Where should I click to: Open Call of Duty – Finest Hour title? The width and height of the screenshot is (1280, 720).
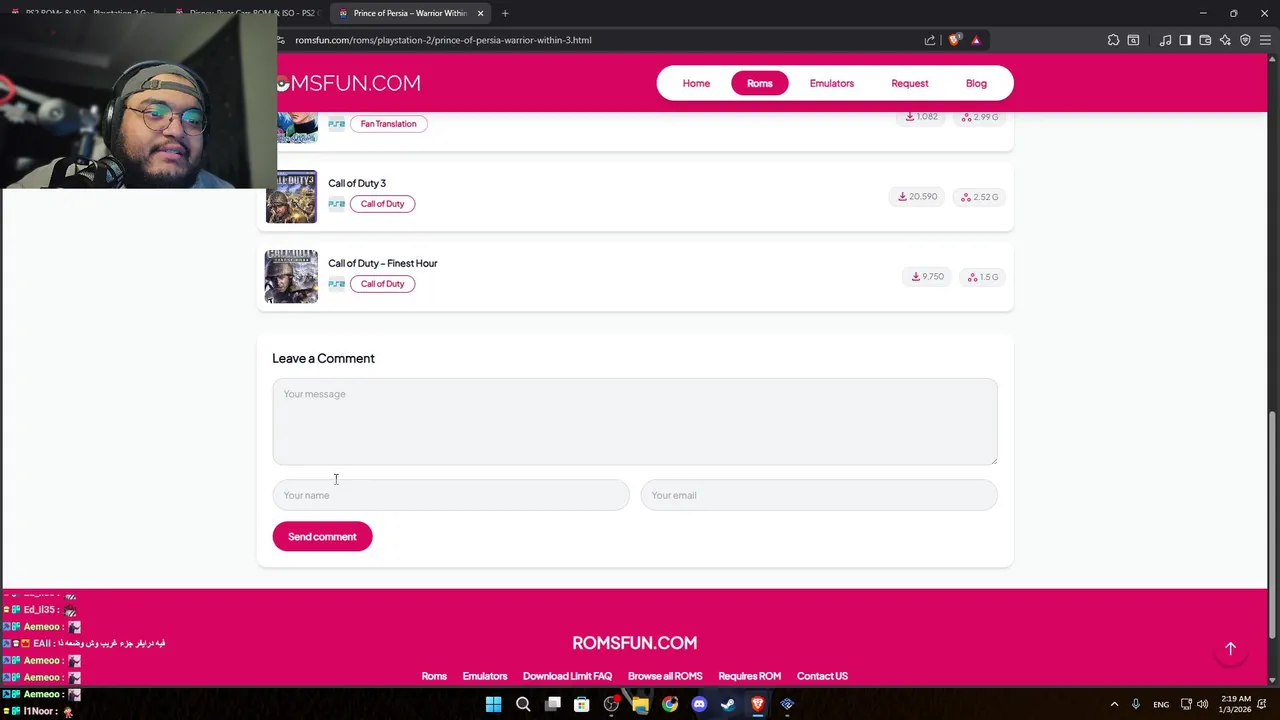383,263
